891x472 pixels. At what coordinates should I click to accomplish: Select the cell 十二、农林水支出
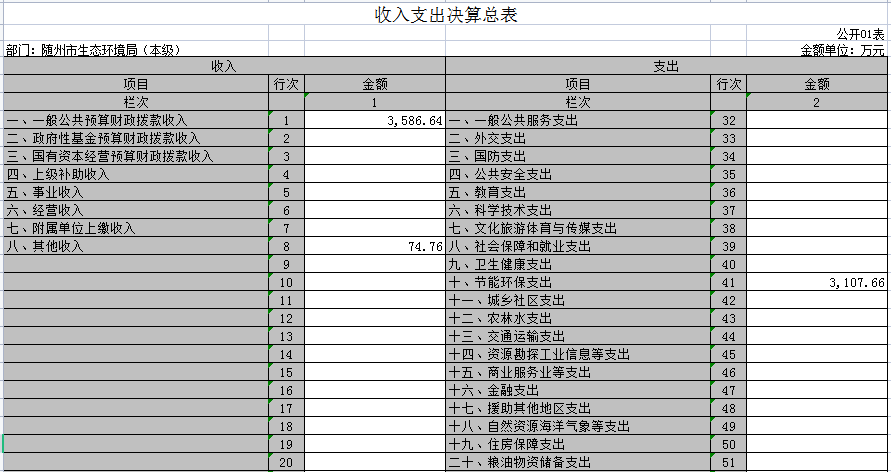tap(578, 318)
